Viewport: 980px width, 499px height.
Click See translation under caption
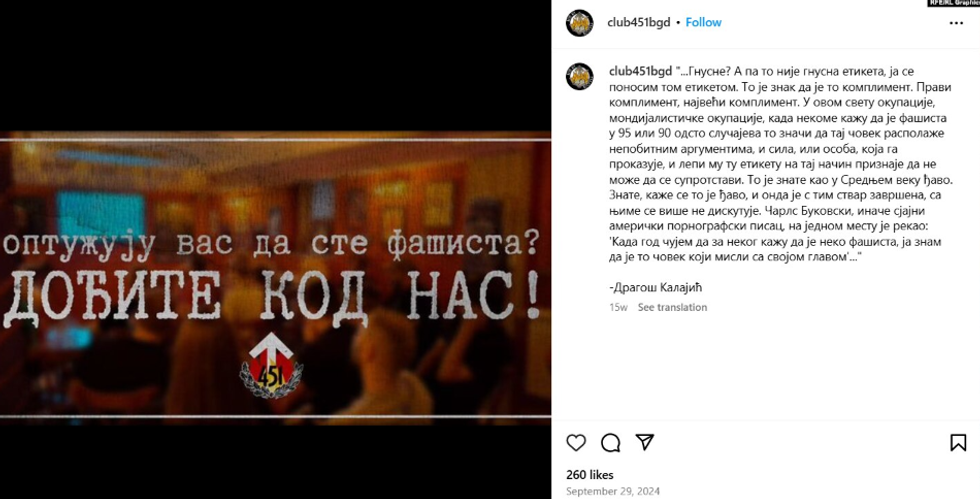(672, 307)
